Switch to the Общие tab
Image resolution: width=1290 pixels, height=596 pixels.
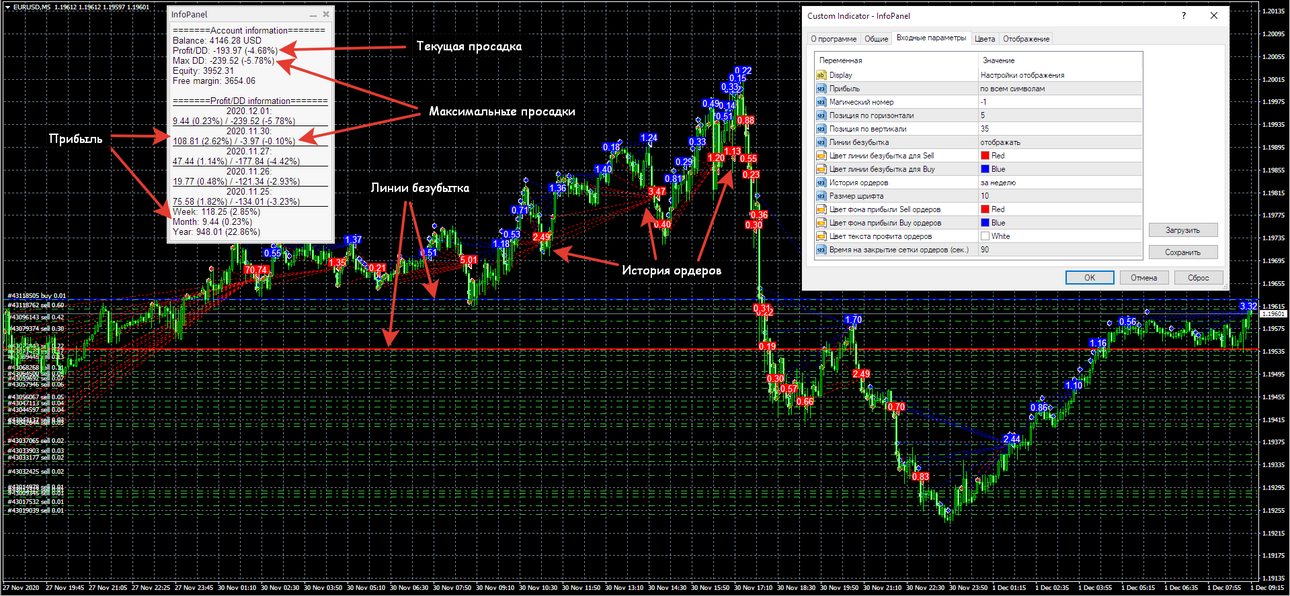[876, 39]
